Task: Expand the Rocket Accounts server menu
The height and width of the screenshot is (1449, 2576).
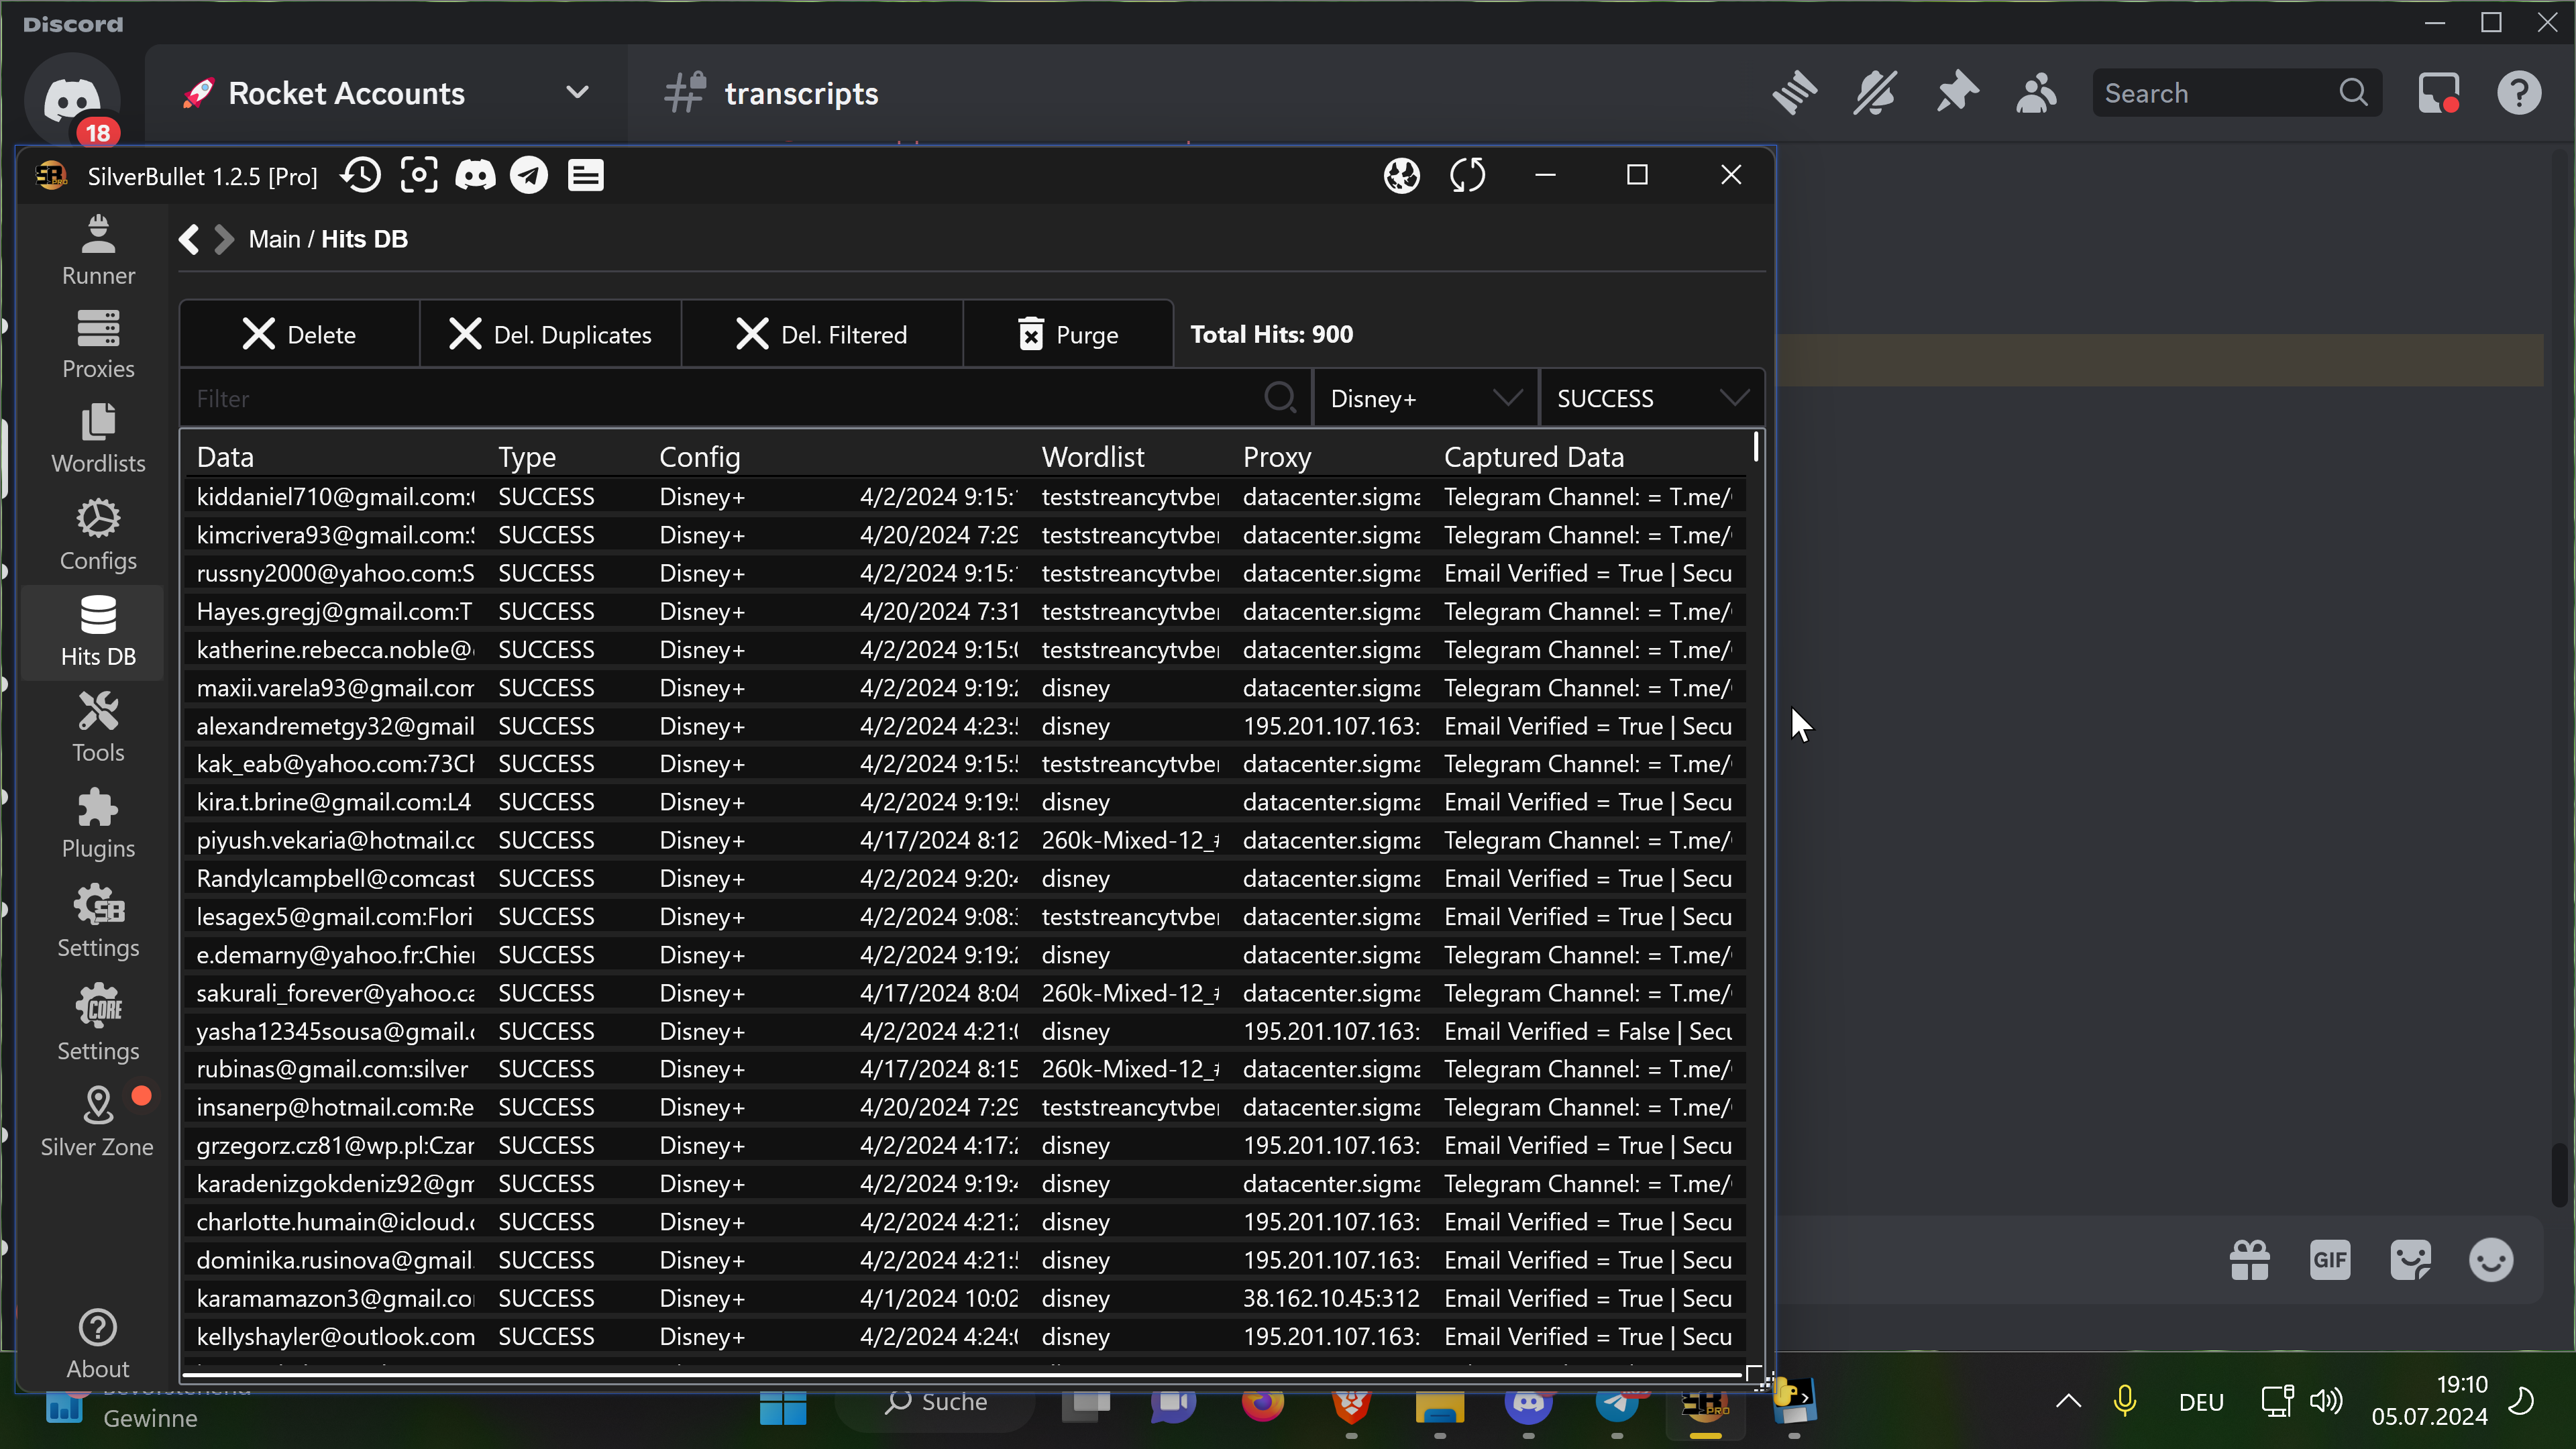Action: coord(577,93)
